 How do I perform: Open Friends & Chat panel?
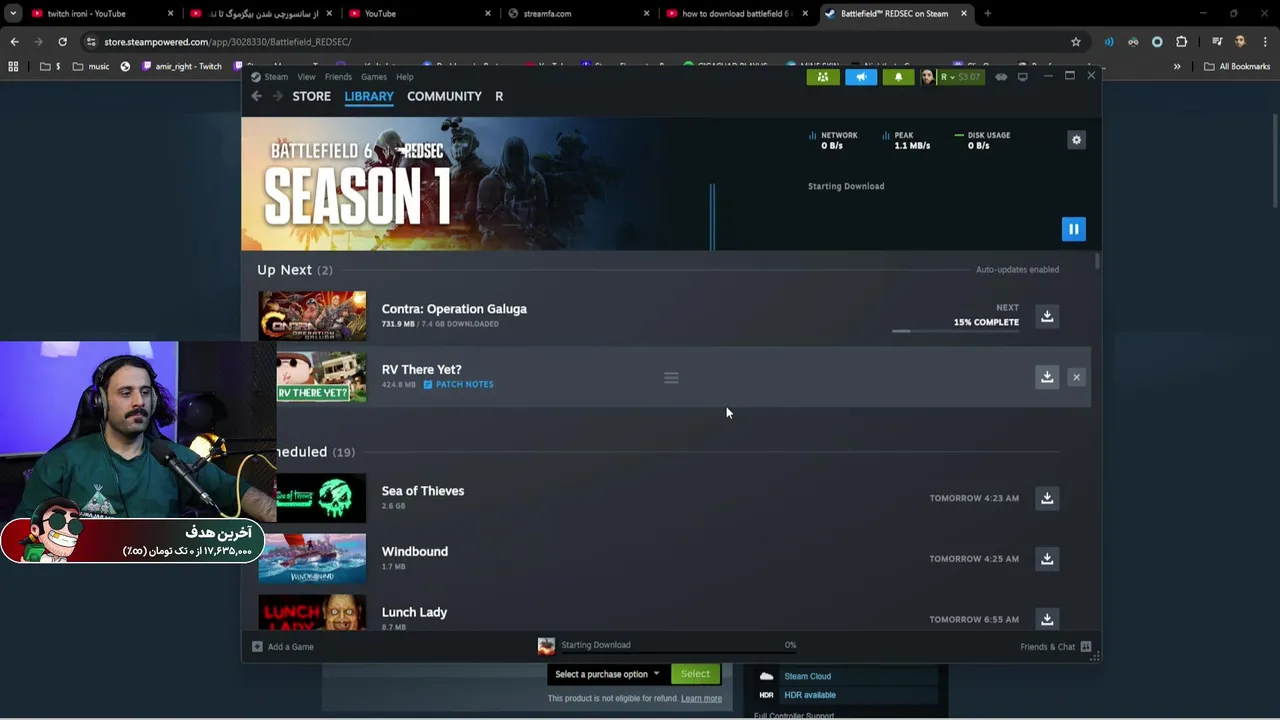coord(1055,647)
